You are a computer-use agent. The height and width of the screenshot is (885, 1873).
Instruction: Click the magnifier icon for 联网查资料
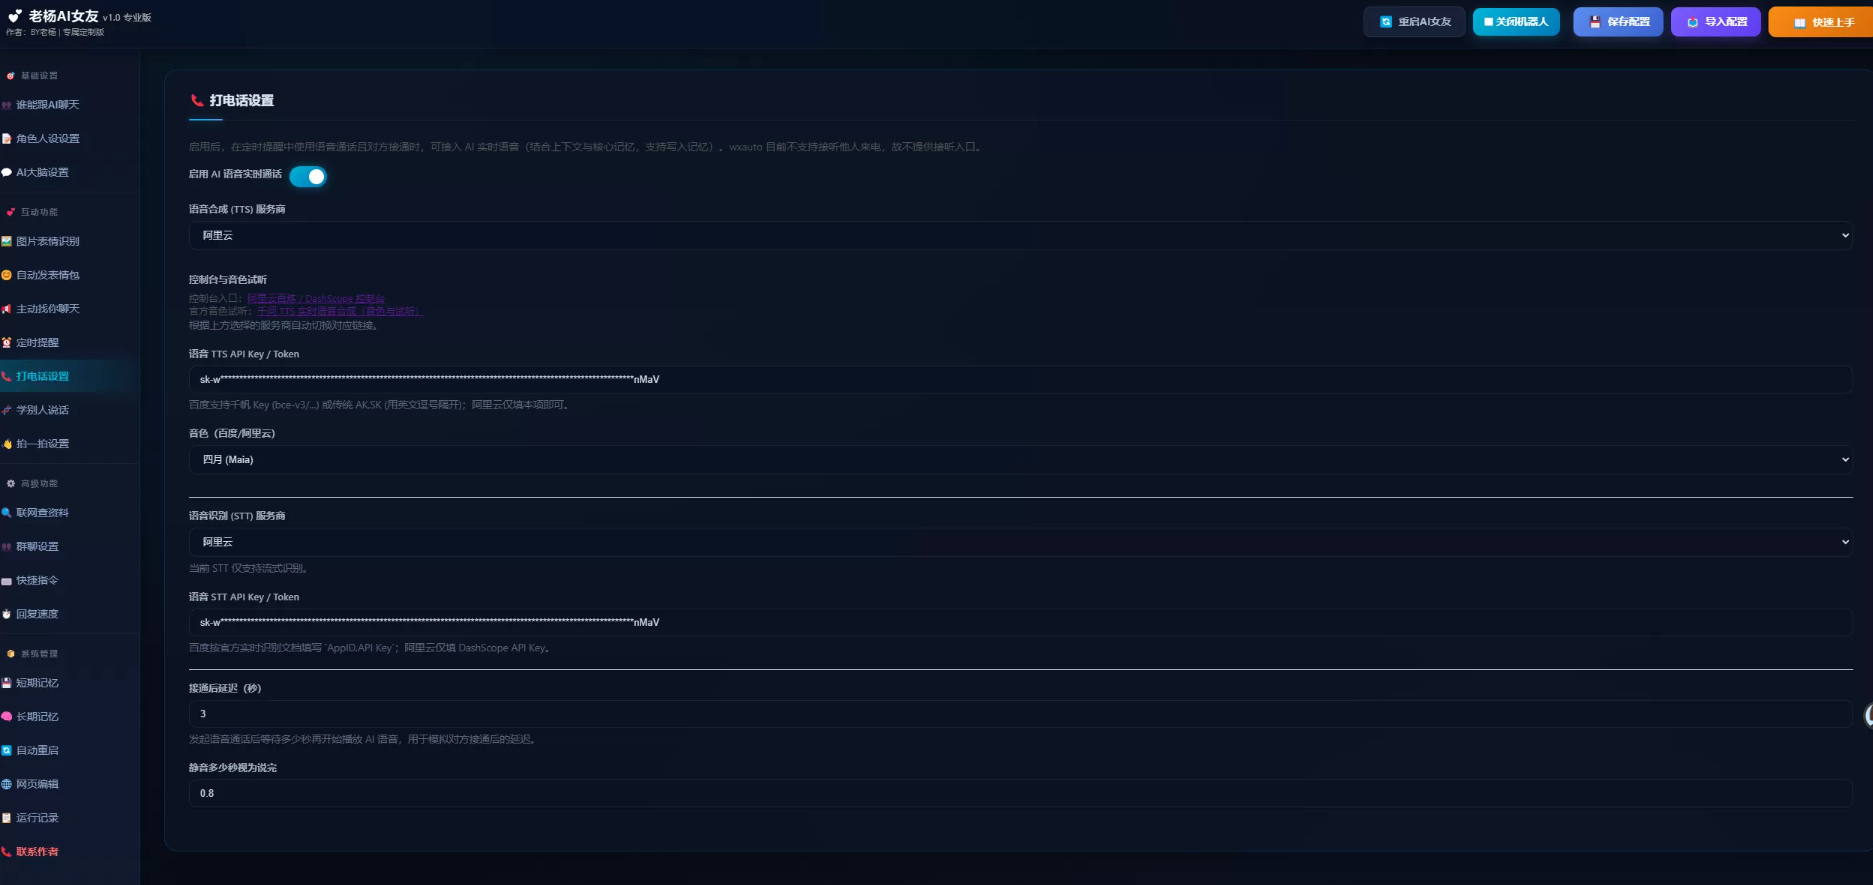click(6, 513)
